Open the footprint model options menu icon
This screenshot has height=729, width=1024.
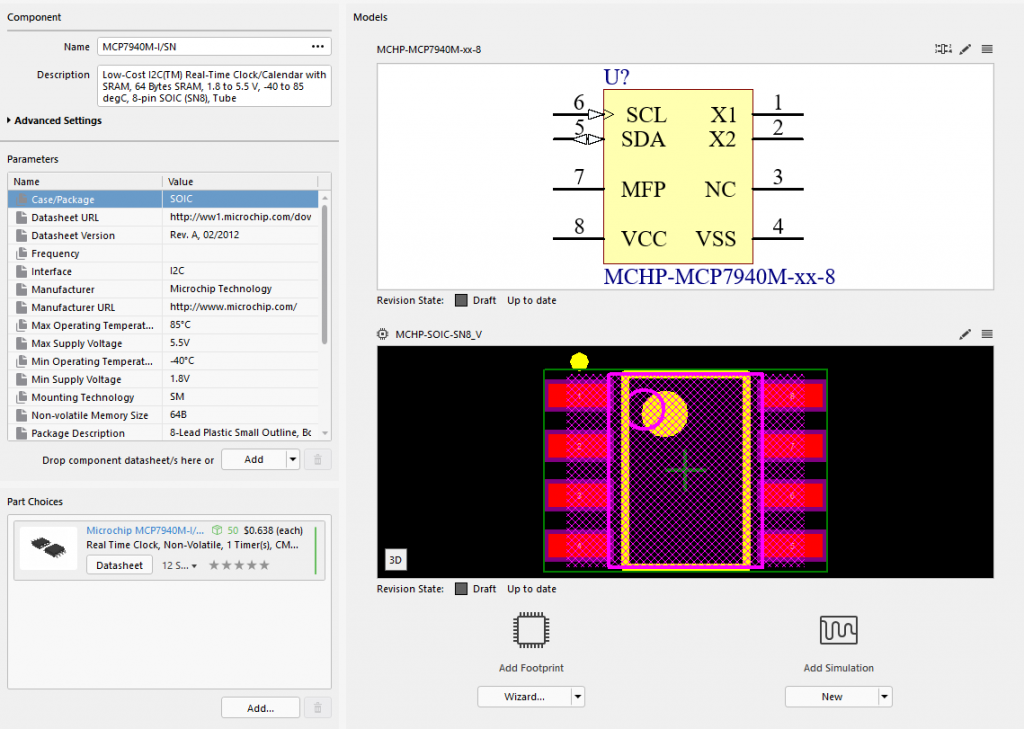pos(987,334)
